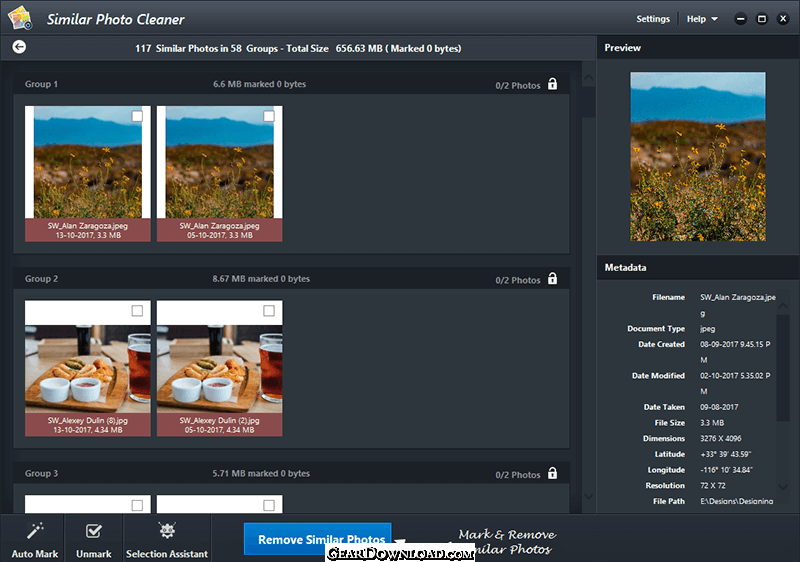Click the photo list scroll up arrow
800x562 pixels.
click(x=588, y=78)
